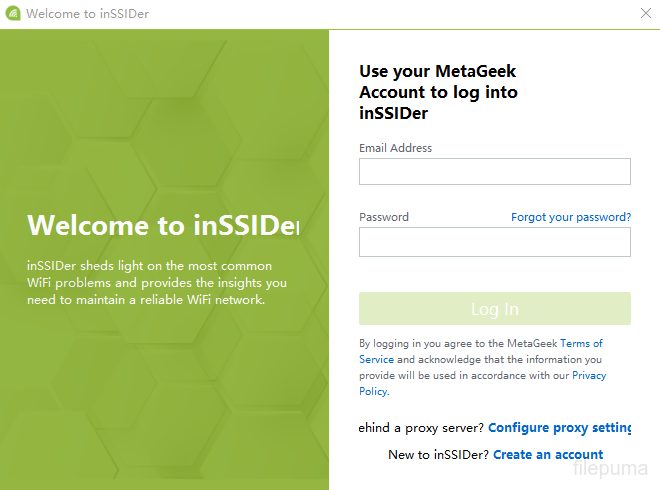Click the inSSIDer description paragraph on green panel
The image size is (660, 490).
(x=157, y=283)
